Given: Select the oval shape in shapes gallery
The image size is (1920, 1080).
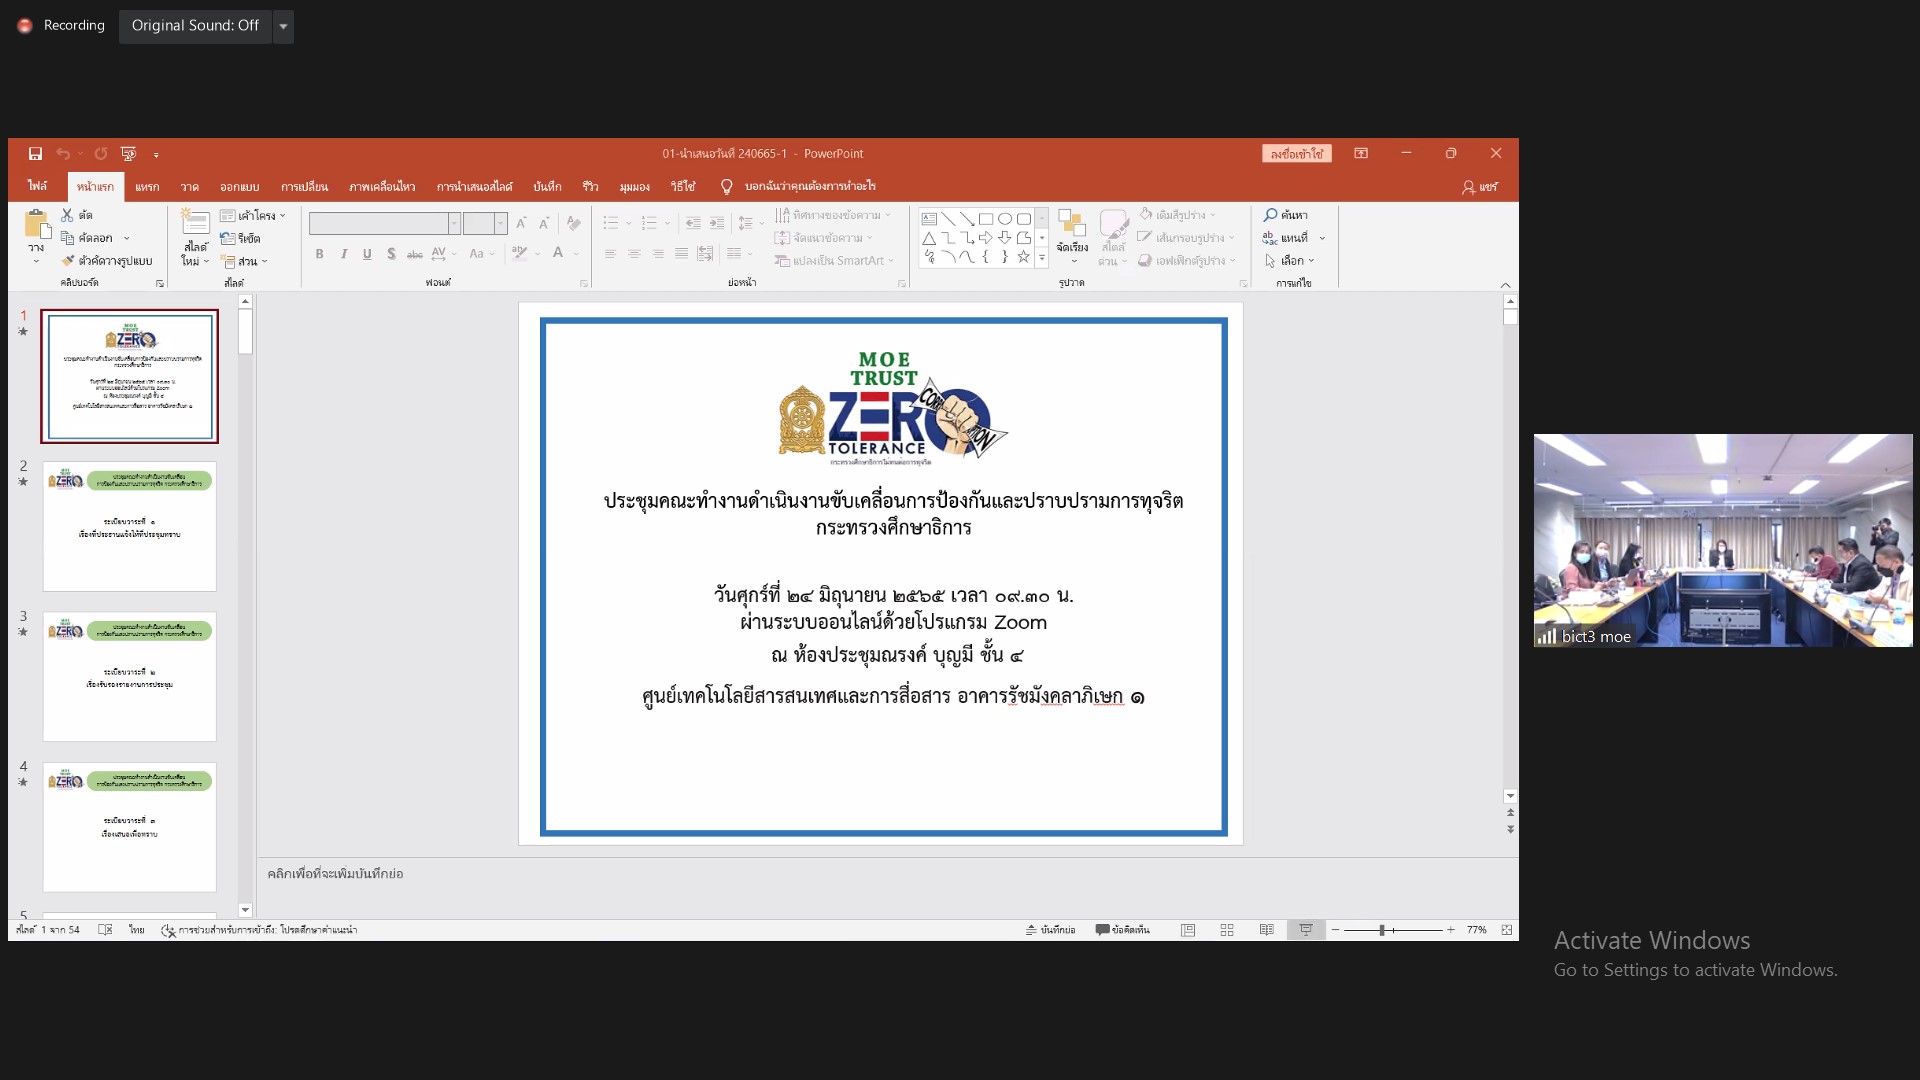Looking at the screenshot, I should 1005,219.
